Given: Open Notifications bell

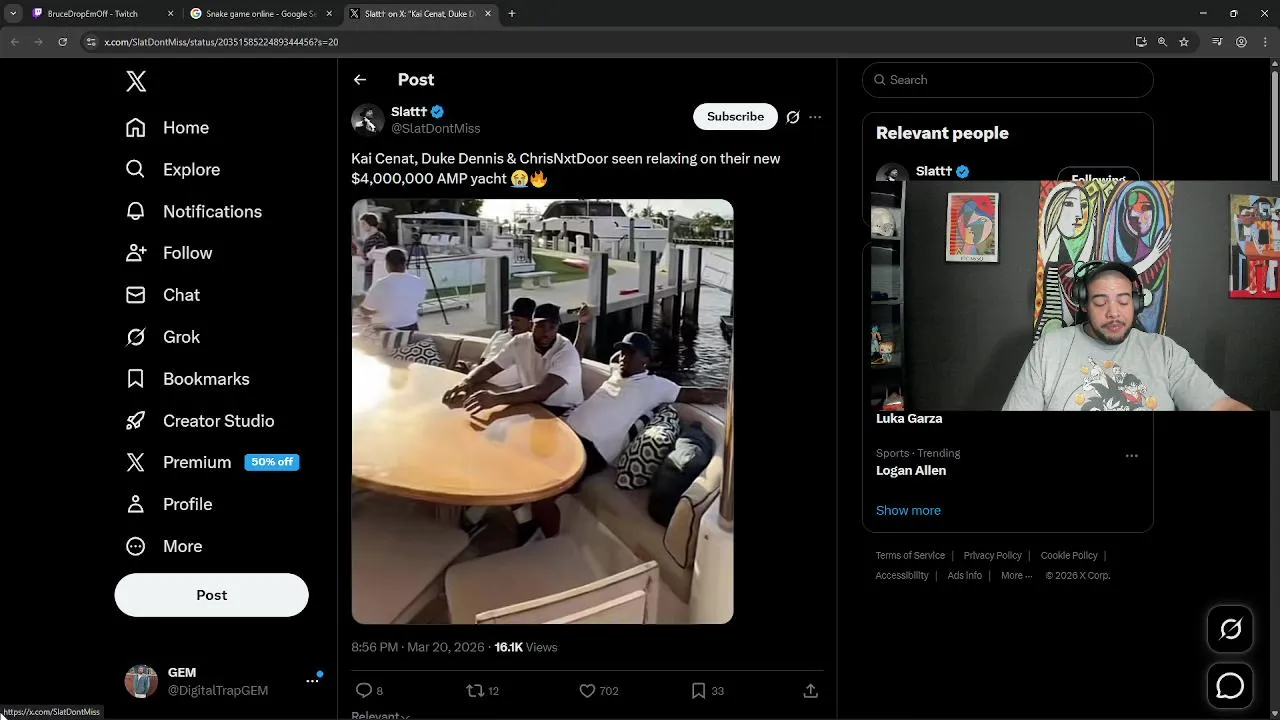Looking at the screenshot, I should 193,212.
